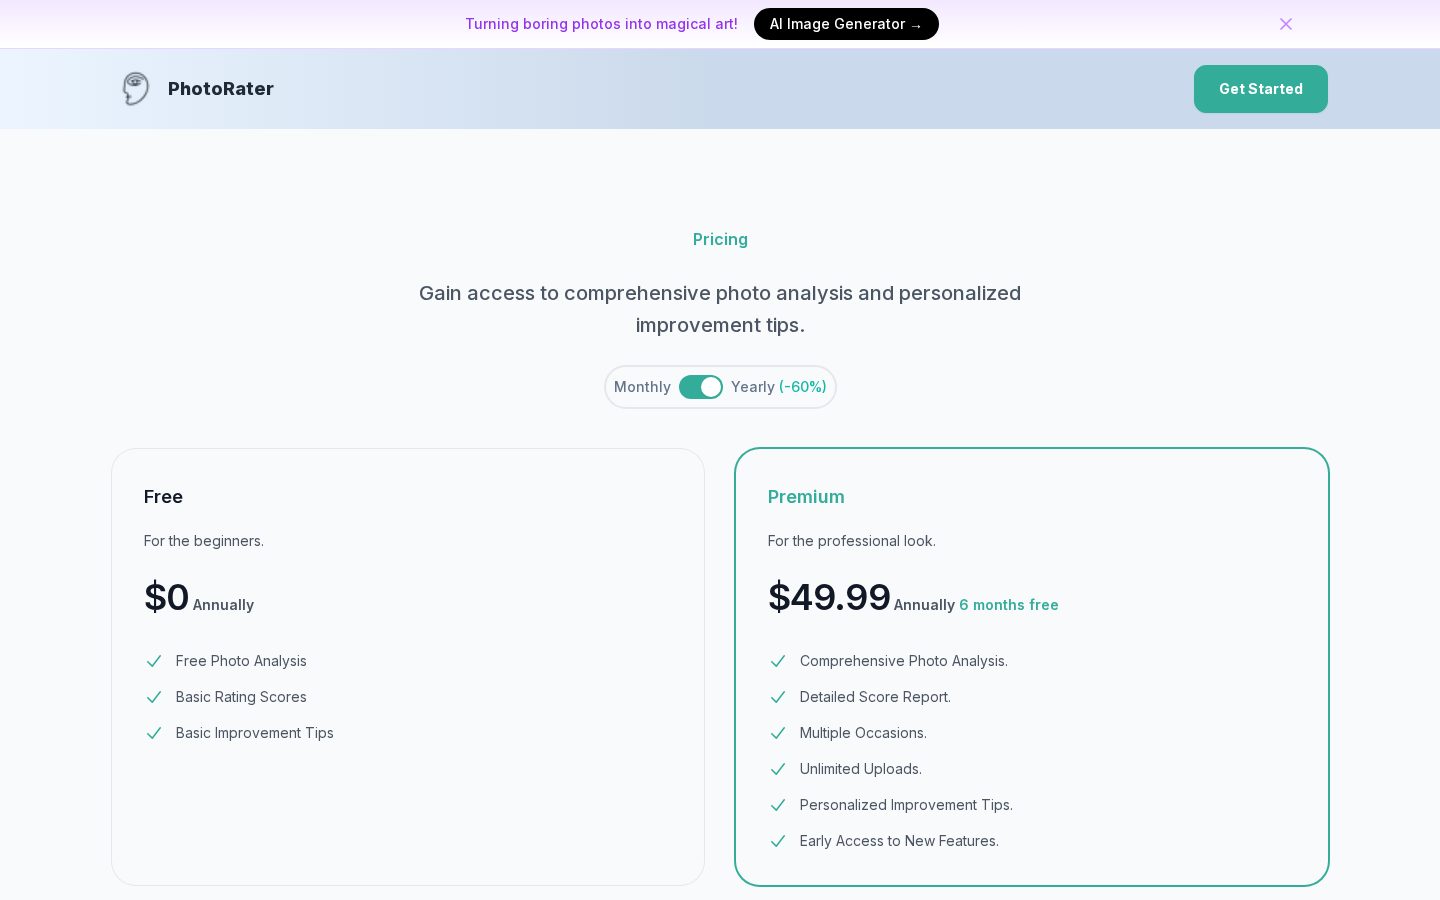Click the 'Gain access to comprehensive photo analysis' subtitle

pyautogui.click(x=720, y=309)
